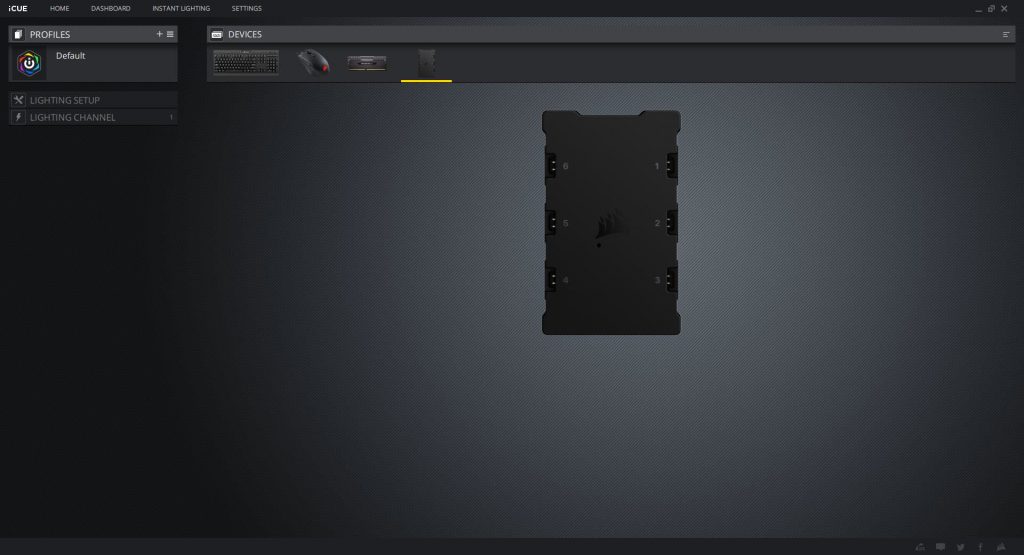Expand the Lighting Channel section
This screenshot has height=555, width=1024.
[93, 117]
